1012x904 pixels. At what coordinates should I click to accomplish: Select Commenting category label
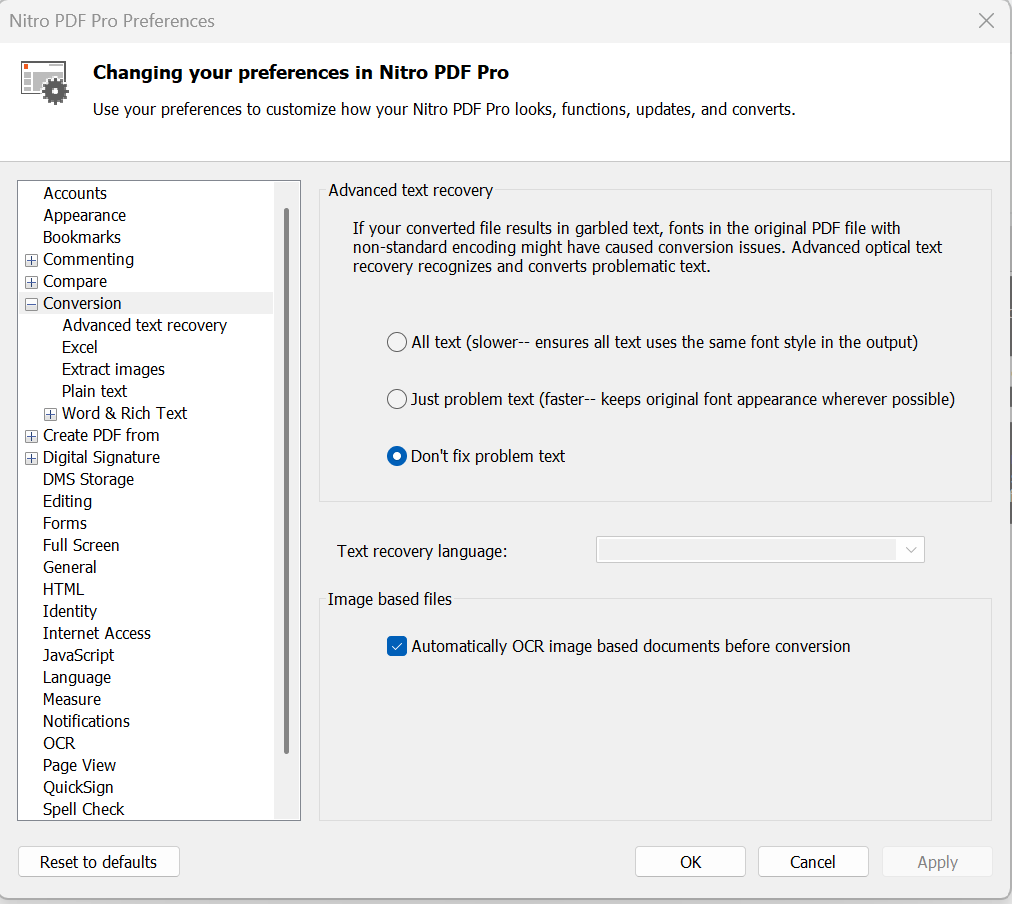click(x=88, y=259)
